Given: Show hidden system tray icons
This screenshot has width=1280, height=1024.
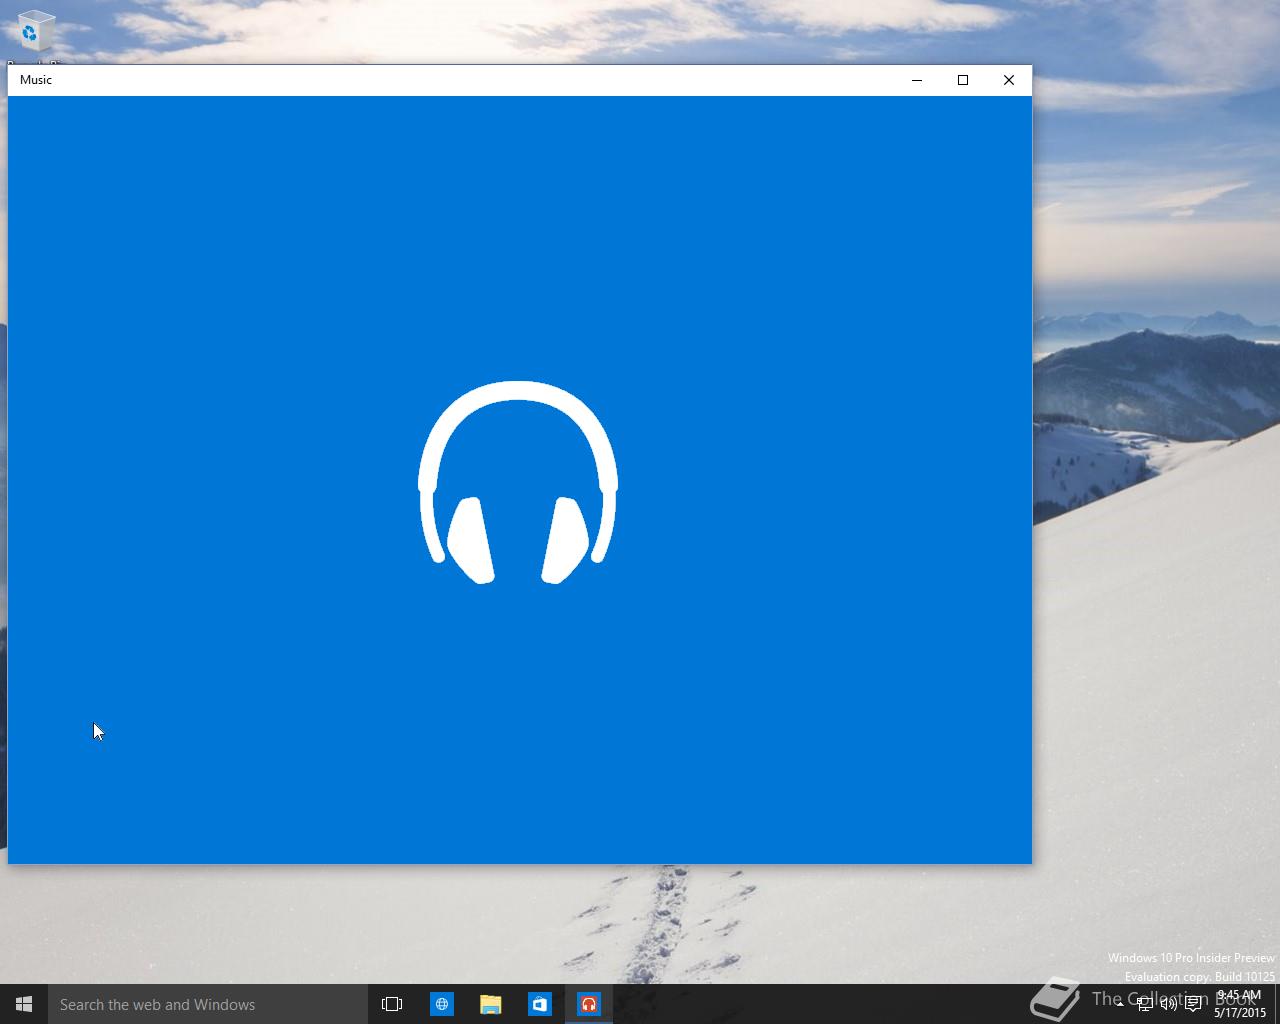Looking at the screenshot, I should point(1119,1004).
